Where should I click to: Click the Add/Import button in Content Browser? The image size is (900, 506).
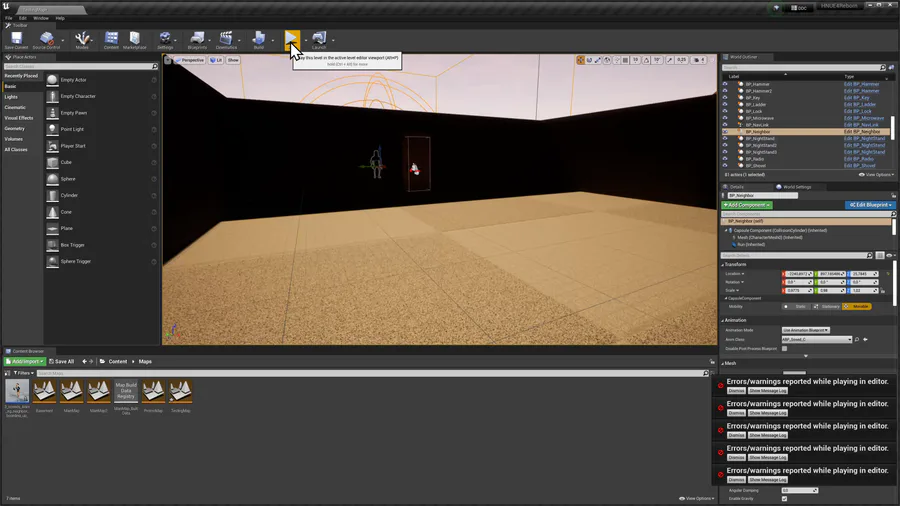(x=25, y=361)
